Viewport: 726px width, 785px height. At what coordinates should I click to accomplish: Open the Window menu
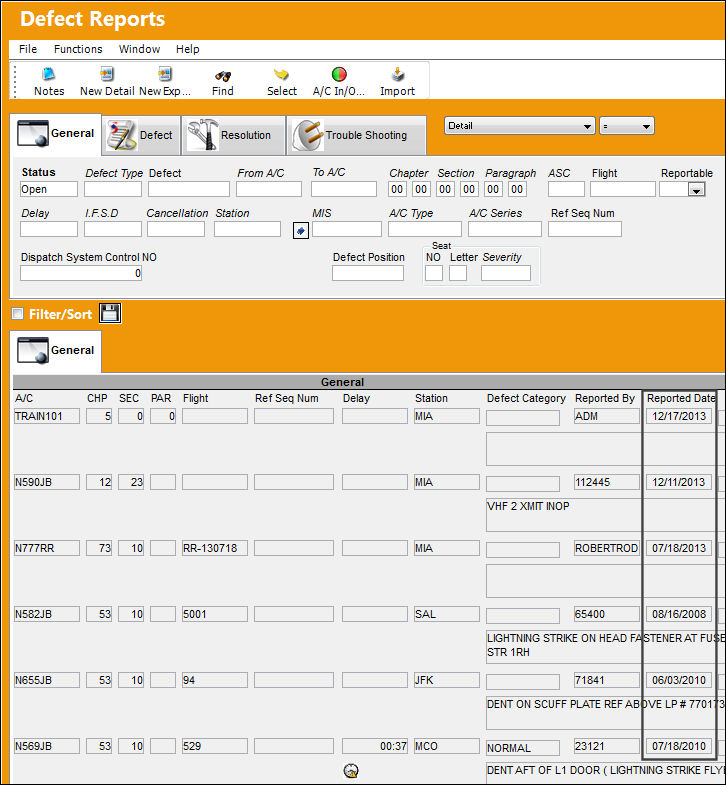[x=139, y=49]
